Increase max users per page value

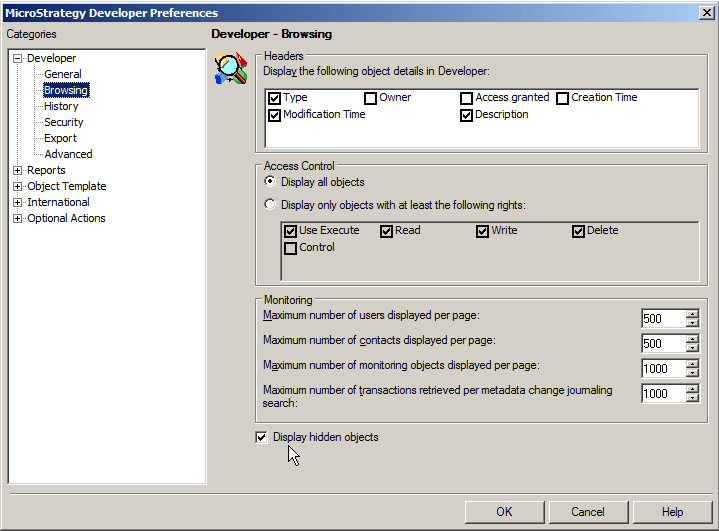[692, 314]
